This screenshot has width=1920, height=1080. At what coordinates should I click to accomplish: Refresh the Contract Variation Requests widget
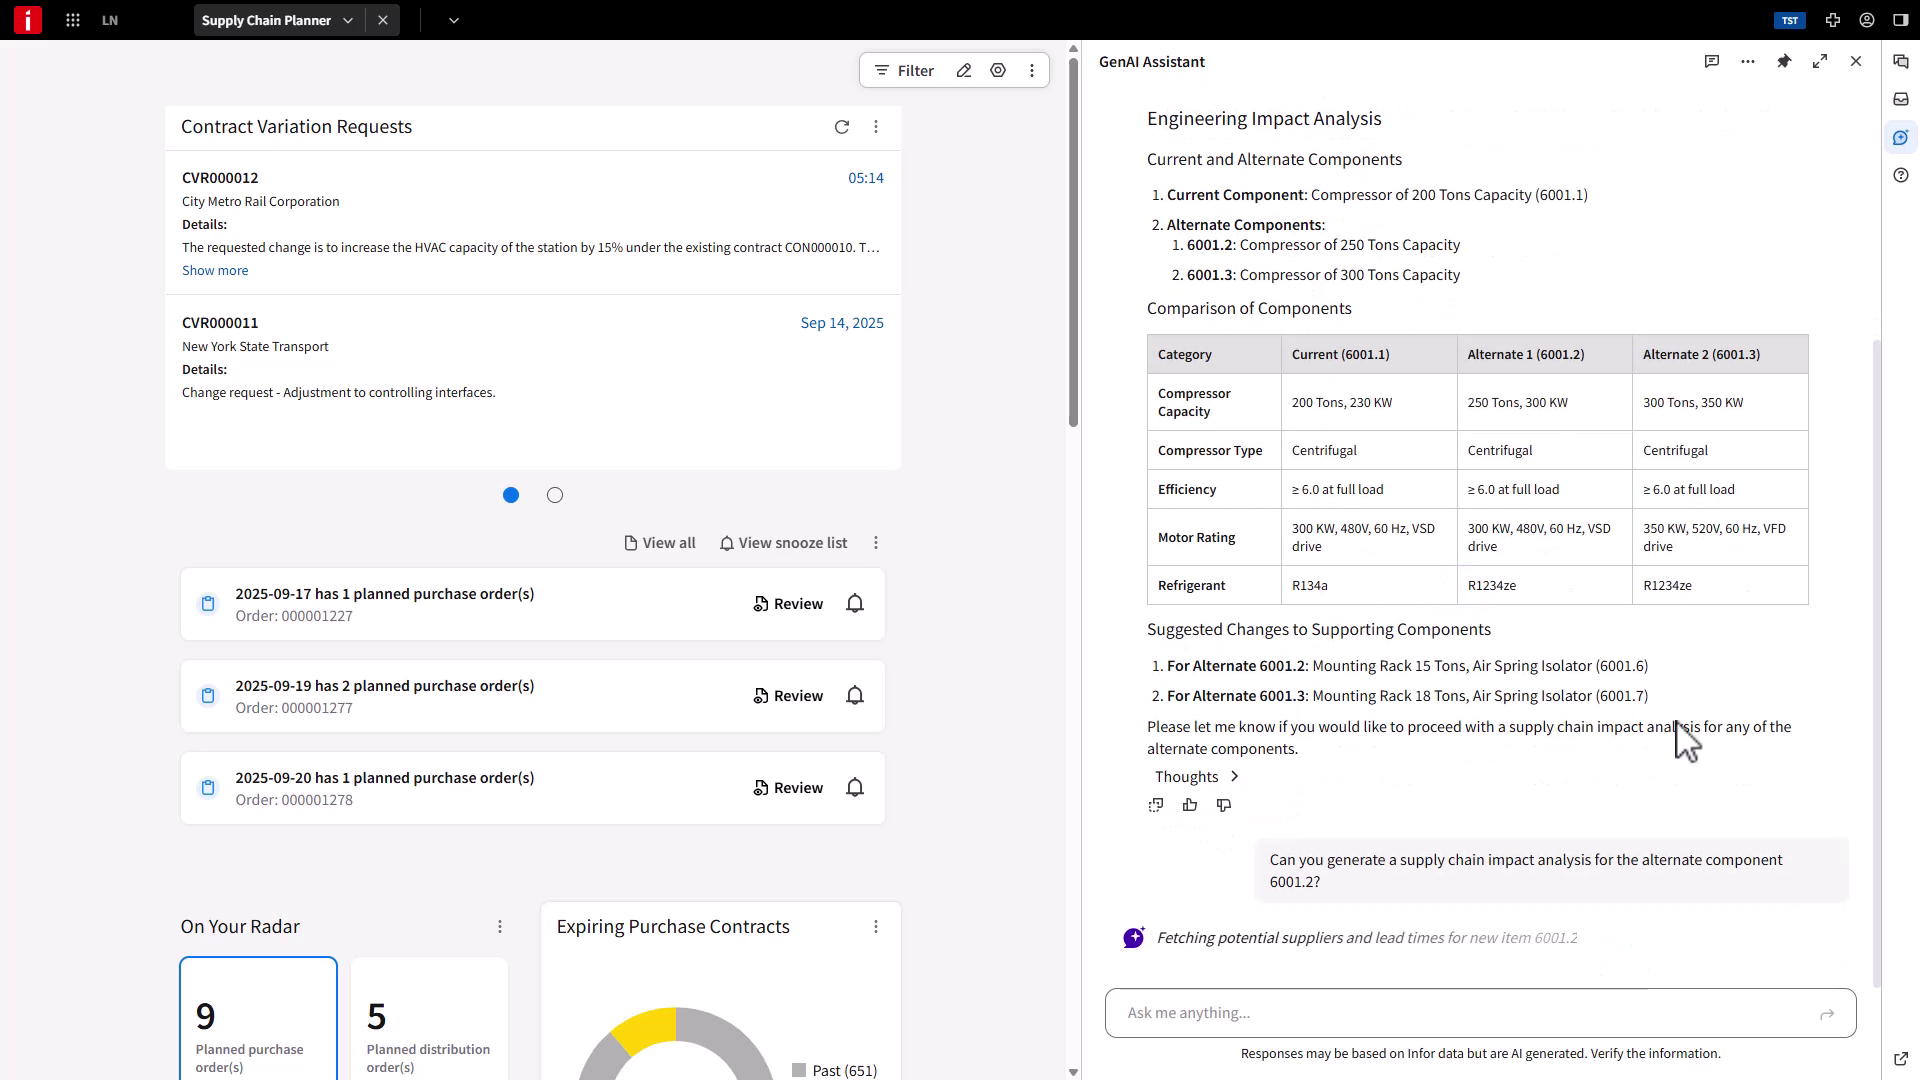point(842,127)
